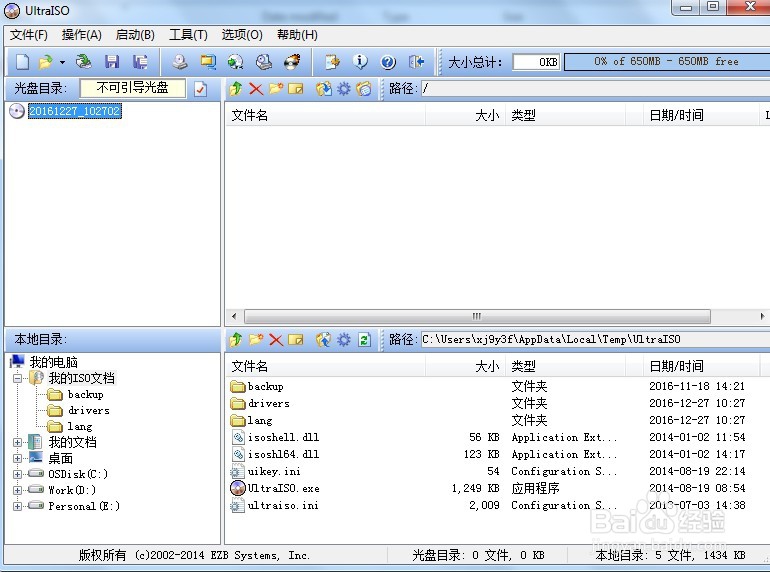770x572 pixels.
Task: Click the rename icon in local pane toolbar
Action: point(296,339)
